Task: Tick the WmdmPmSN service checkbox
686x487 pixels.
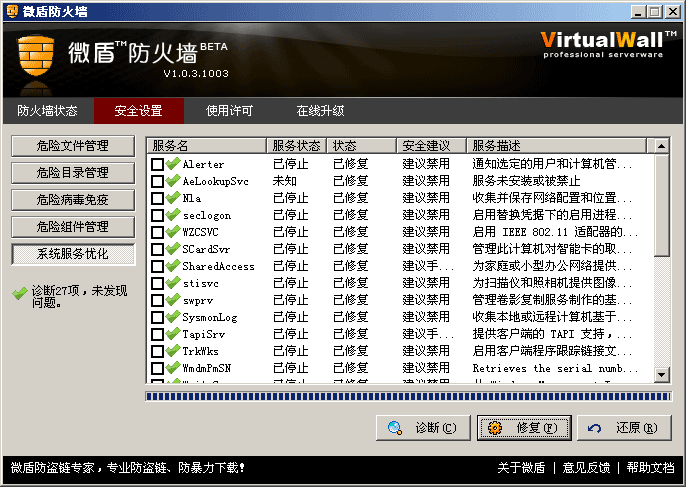Action: [158, 368]
